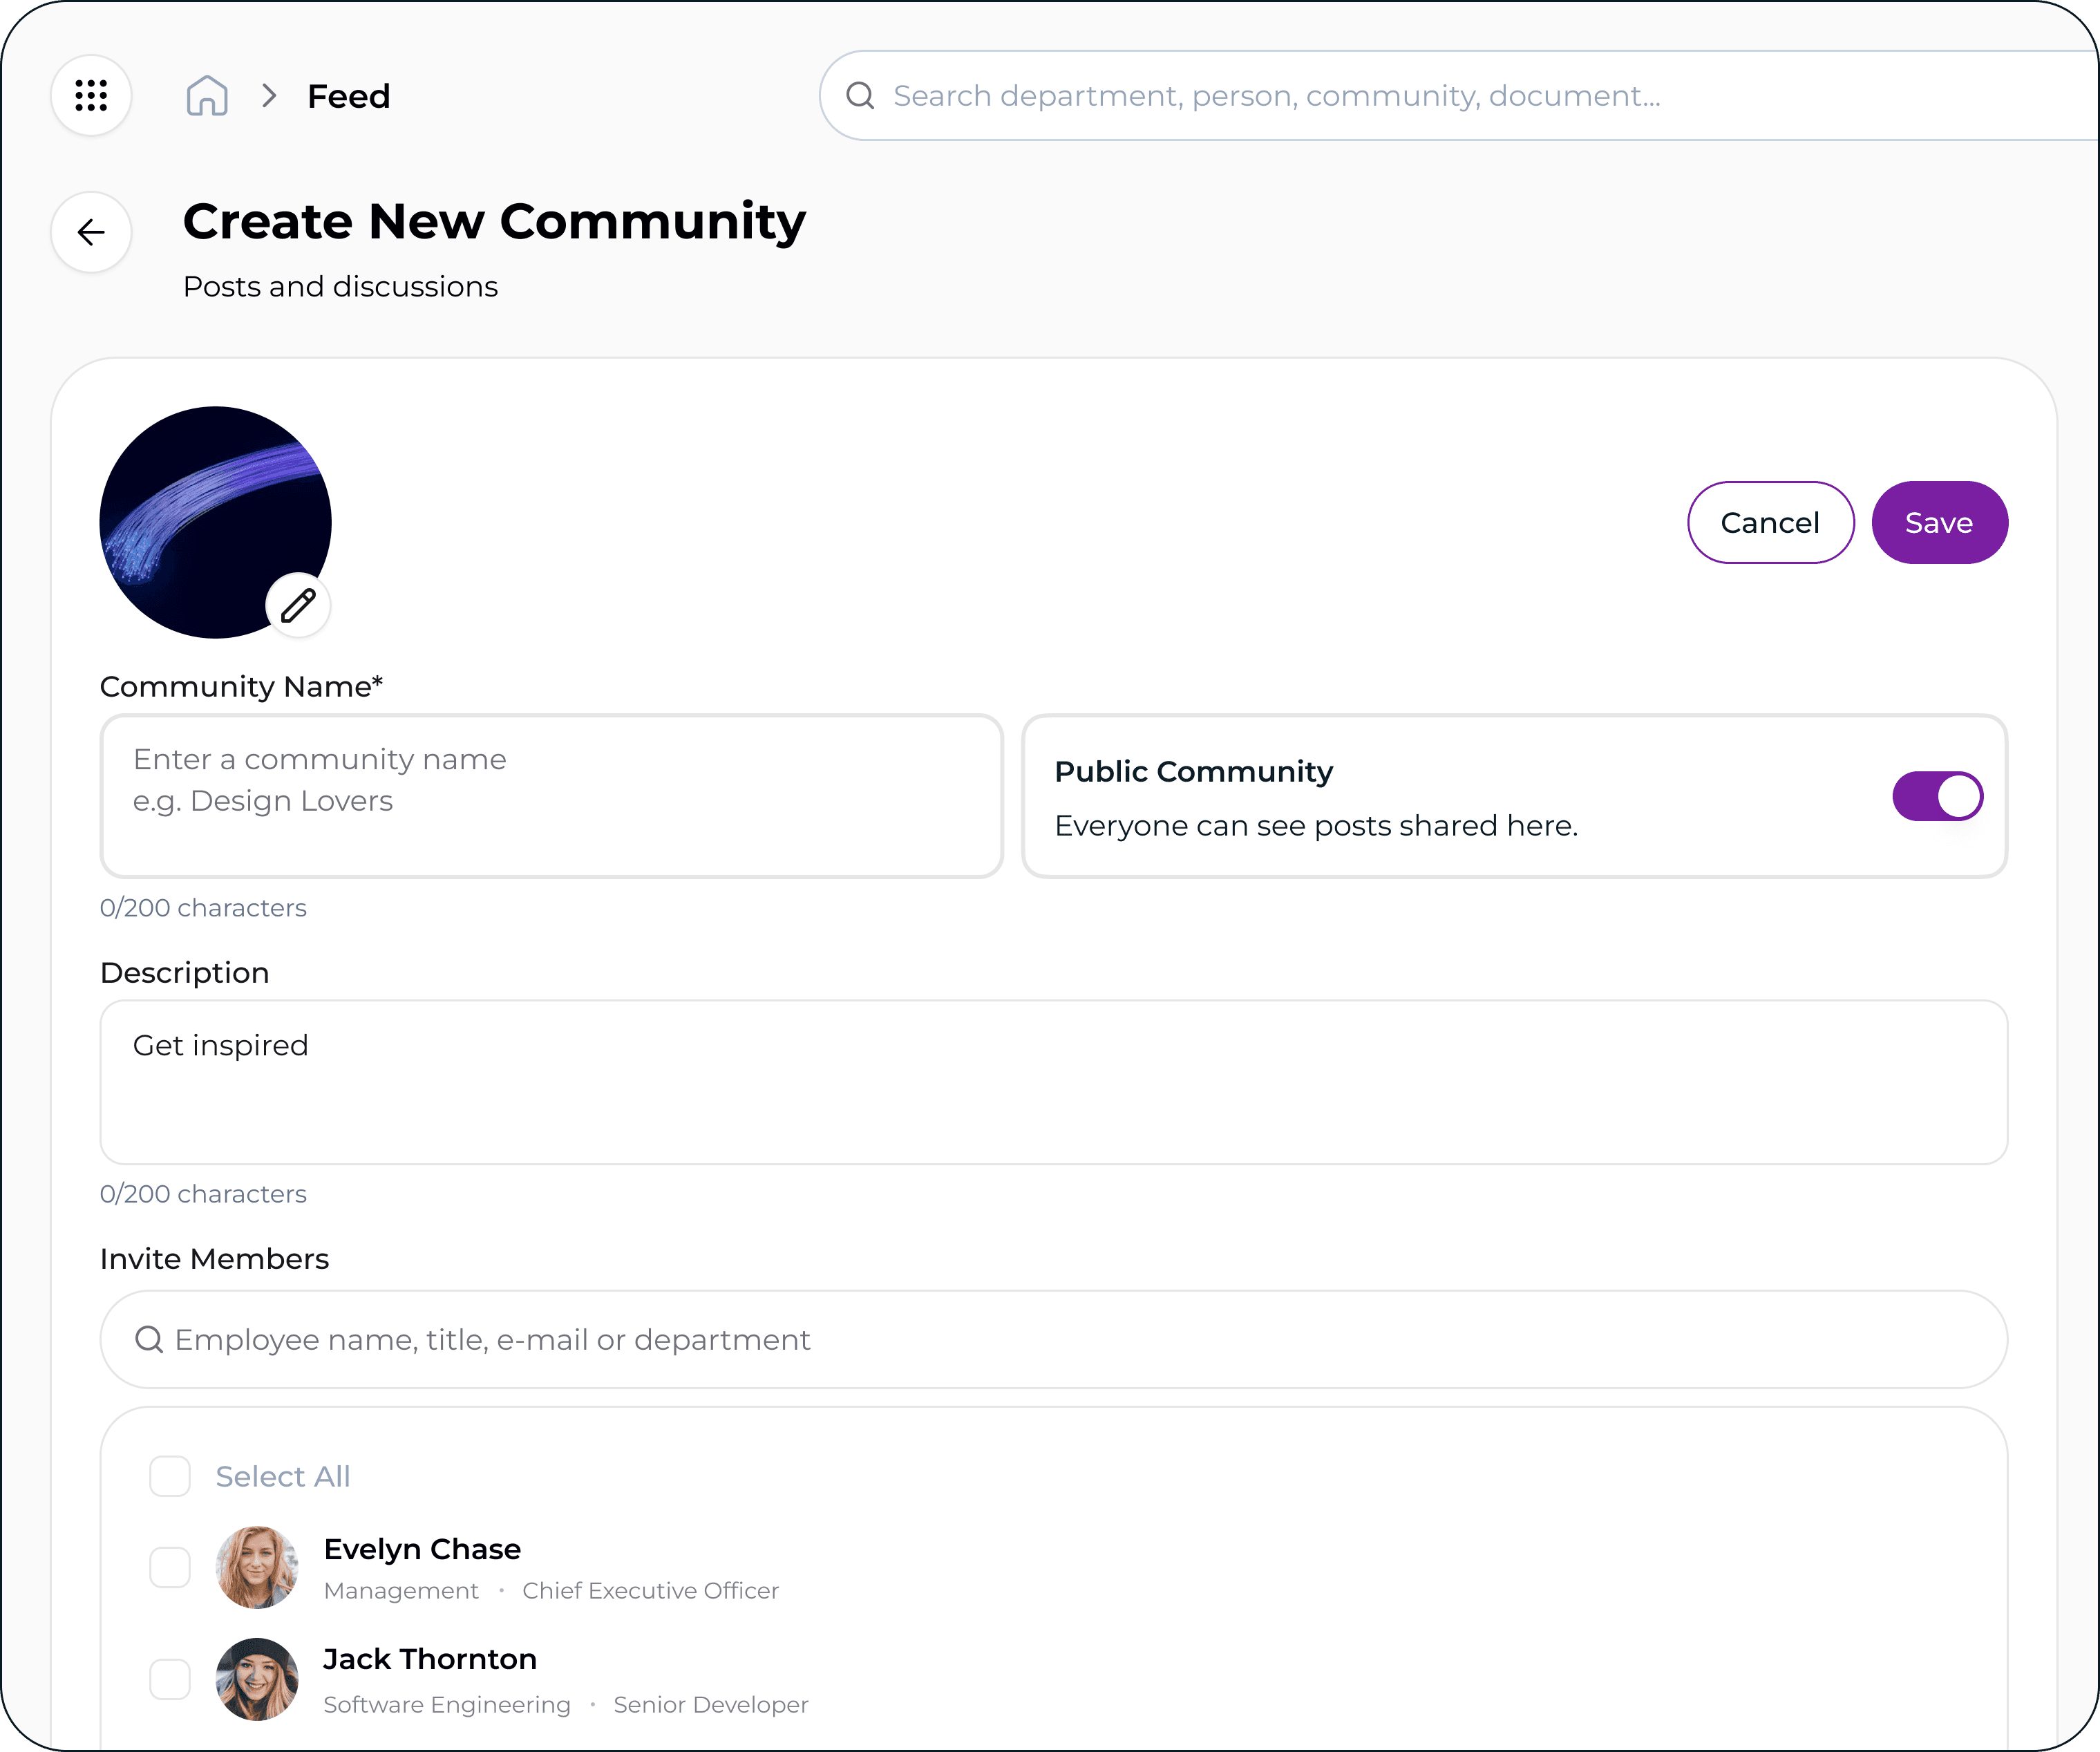Click Evelyn Chase's profile avatar
This screenshot has height=1752, width=2100.
click(257, 1567)
